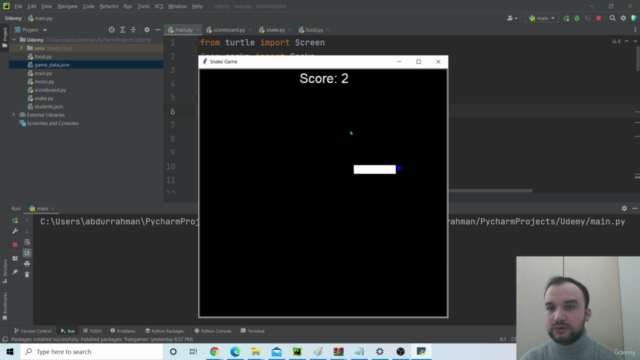Open IDE settings gear in top toolbar

(x=623, y=18)
